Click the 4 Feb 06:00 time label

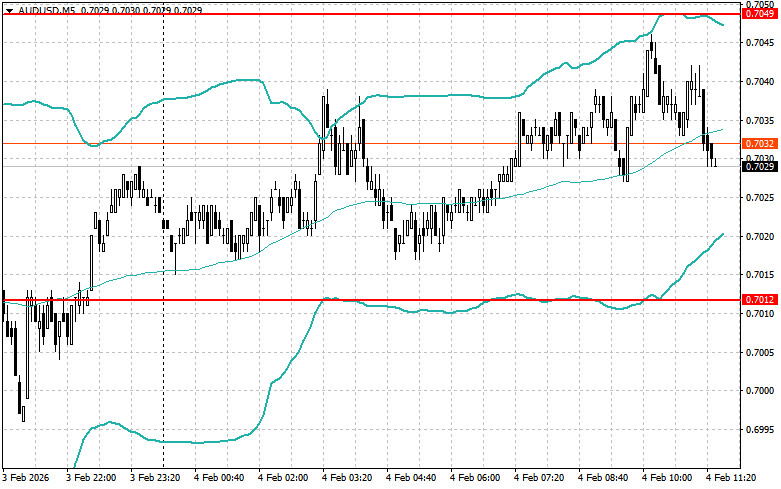click(x=475, y=478)
